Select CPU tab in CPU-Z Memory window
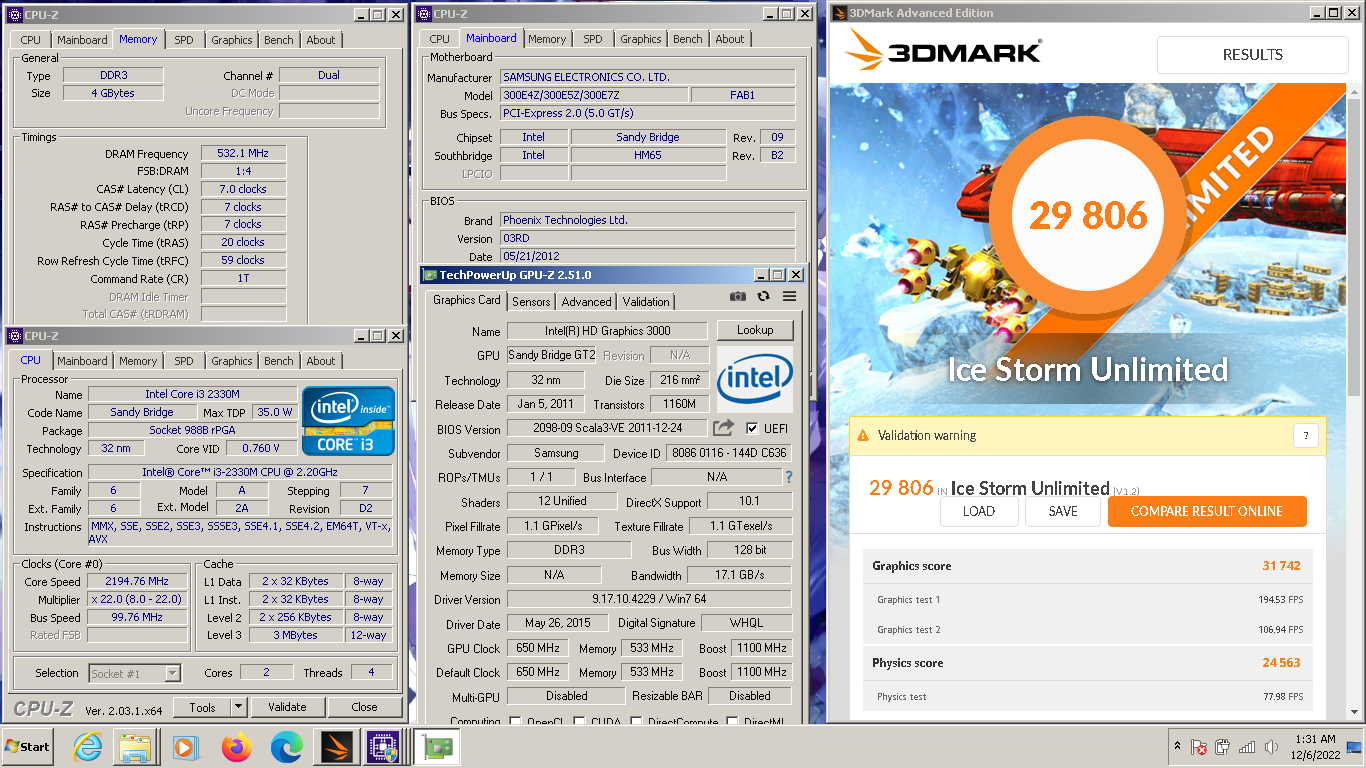Viewport: 1366px width, 768px height. (x=31, y=40)
